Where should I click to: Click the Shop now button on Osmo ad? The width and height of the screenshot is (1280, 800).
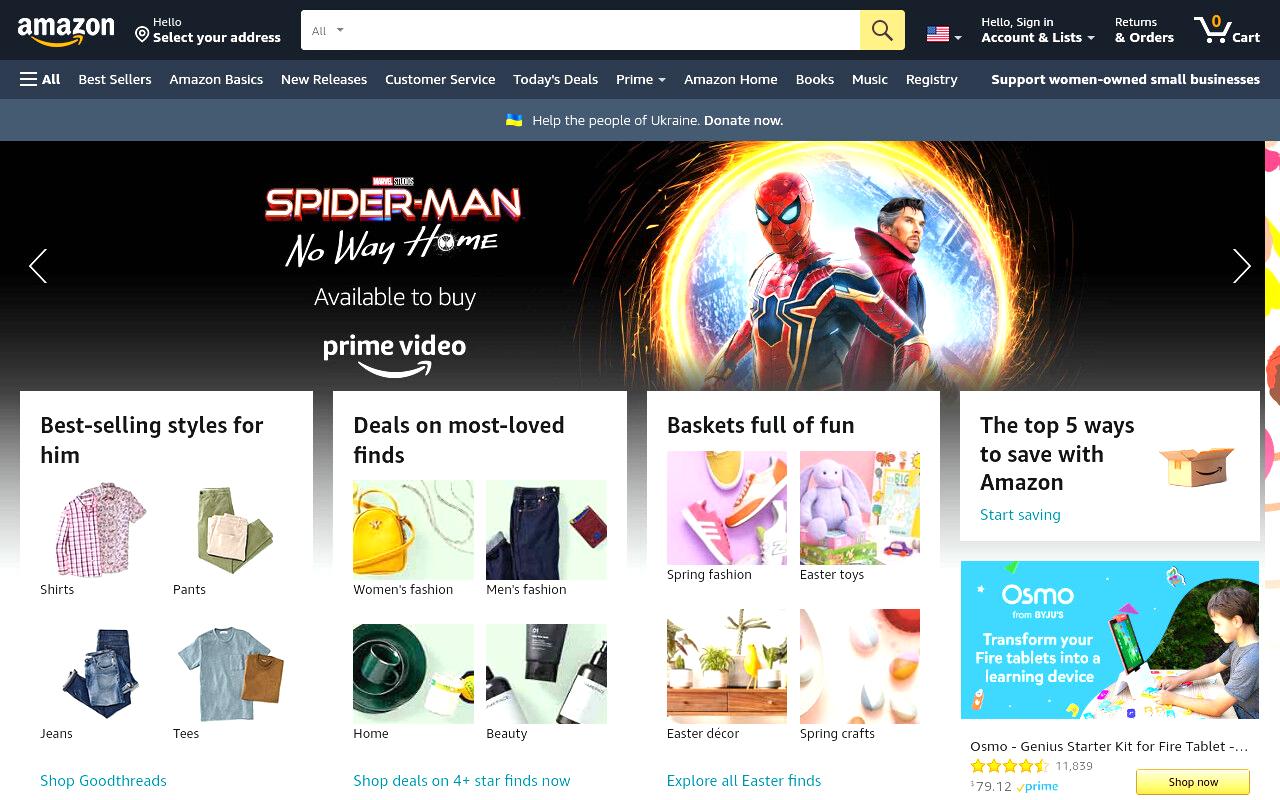click(x=1193, y=782)
